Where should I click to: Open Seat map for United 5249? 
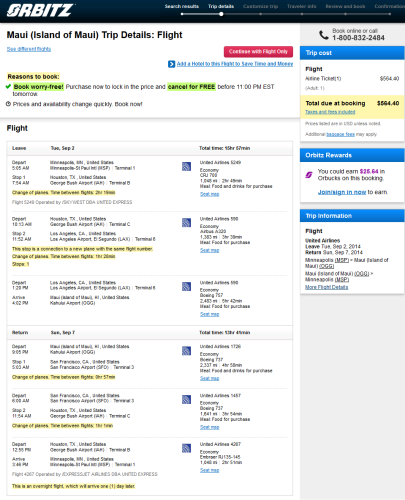coord(209,194)
